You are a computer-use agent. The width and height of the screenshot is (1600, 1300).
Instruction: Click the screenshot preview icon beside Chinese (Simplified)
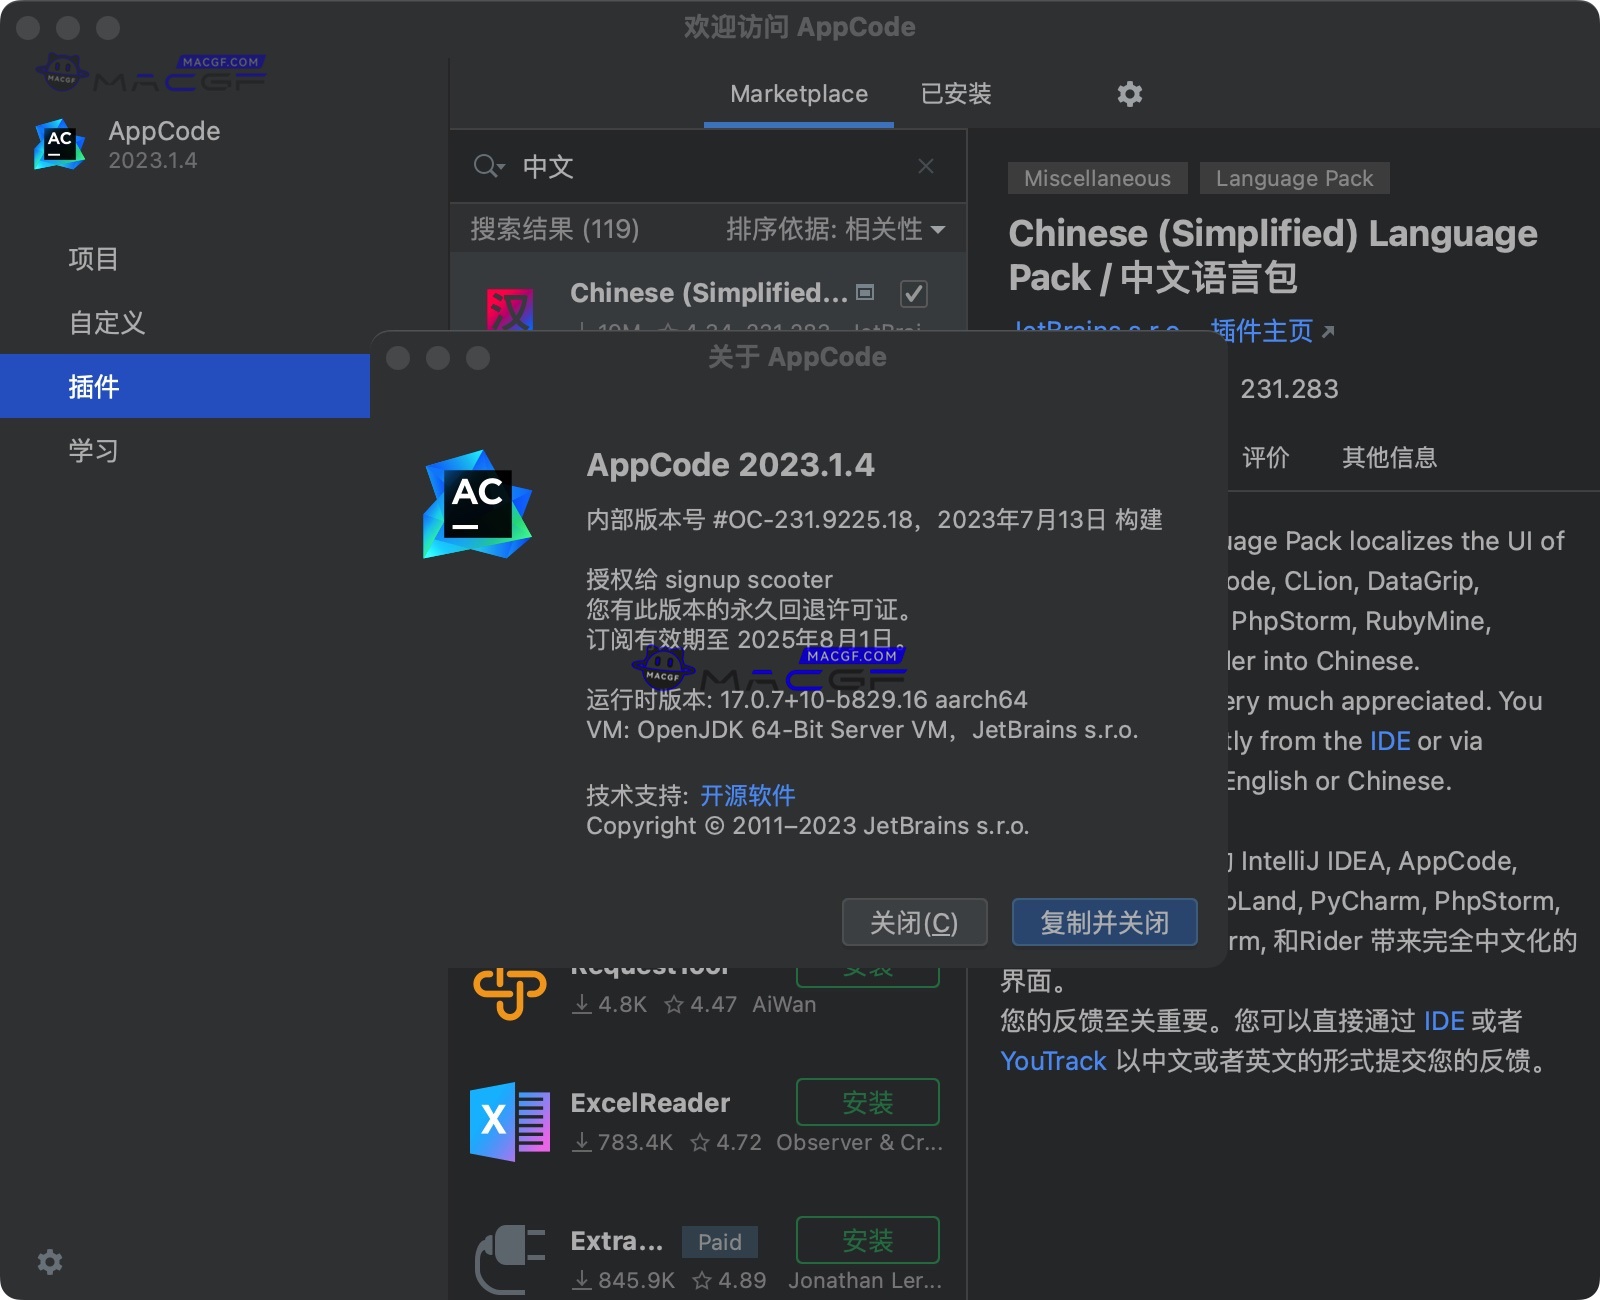(865, 291)
